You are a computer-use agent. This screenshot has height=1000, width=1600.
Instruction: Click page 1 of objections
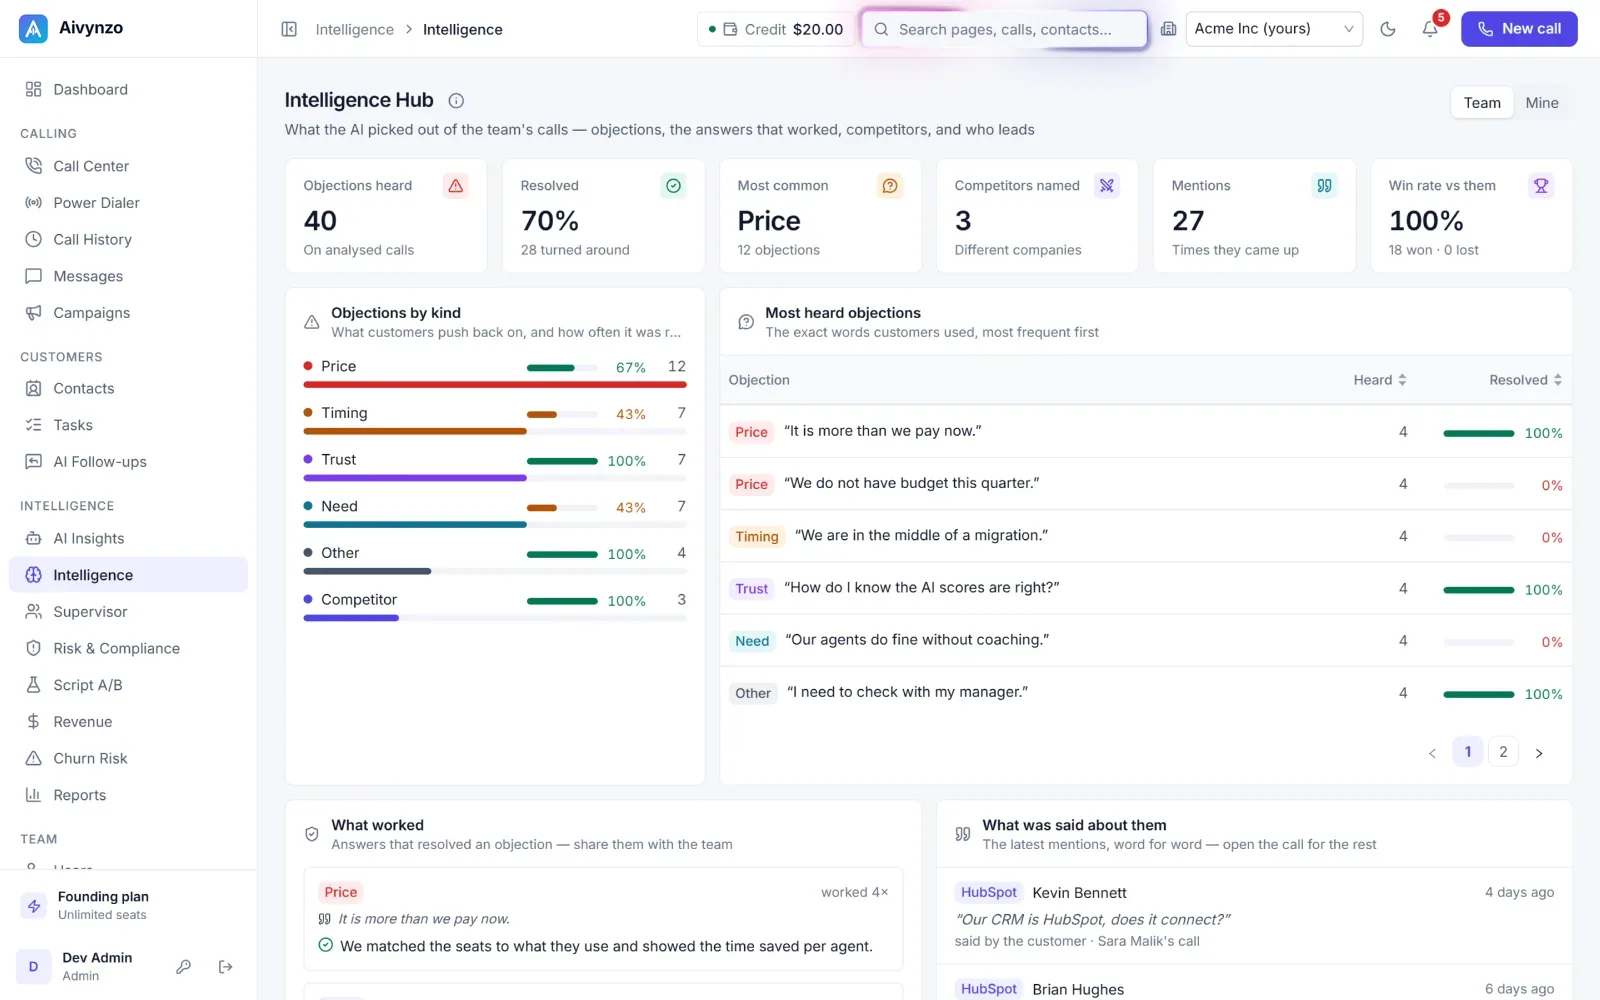point(1468,752)
